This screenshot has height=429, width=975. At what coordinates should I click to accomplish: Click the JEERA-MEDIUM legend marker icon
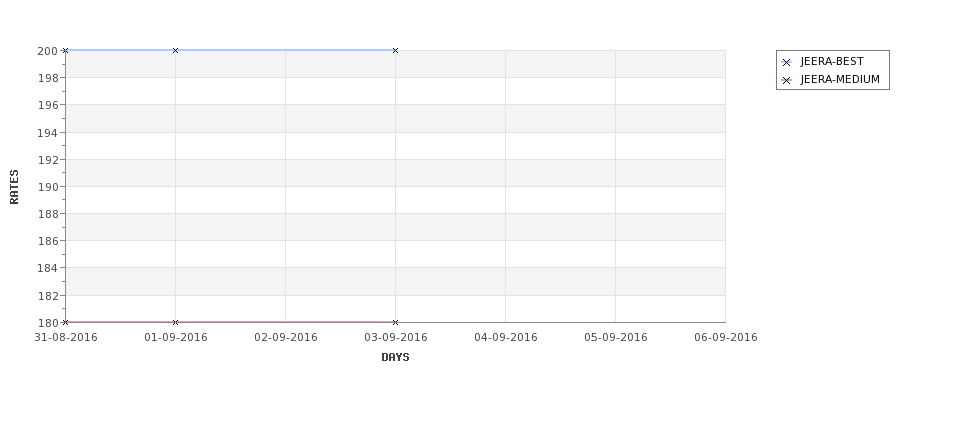(x=786, y=80)
